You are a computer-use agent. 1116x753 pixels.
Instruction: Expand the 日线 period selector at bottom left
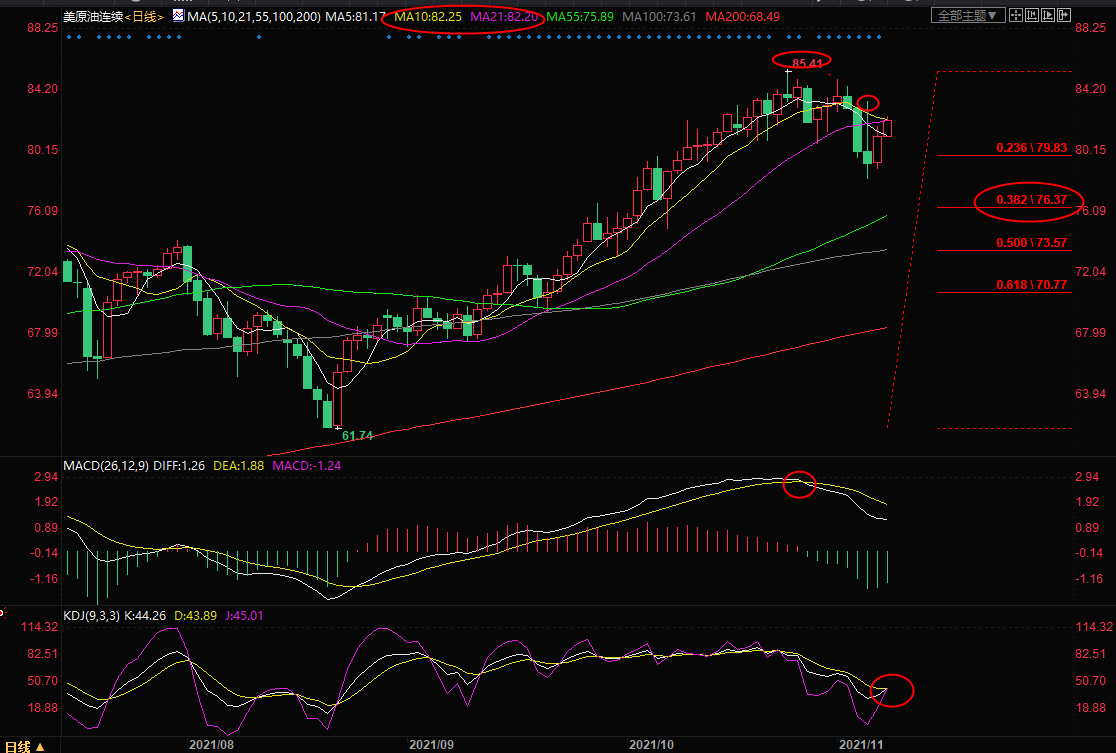tap(25, 746)
